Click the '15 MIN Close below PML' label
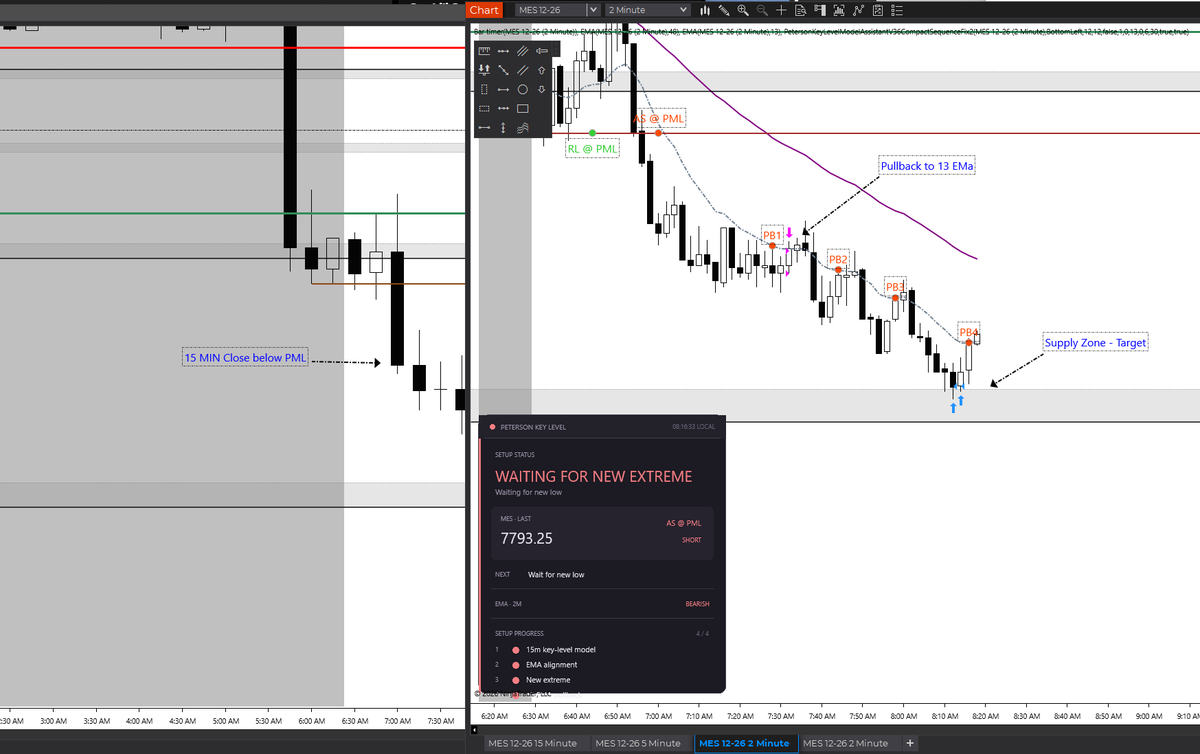The height and width of the screenshot is (754, 1200). click(245, 357)
